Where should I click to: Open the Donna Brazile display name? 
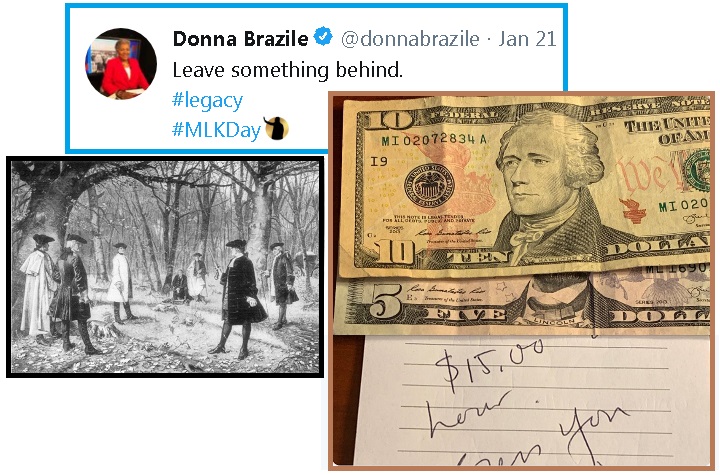tap(240, 39)
